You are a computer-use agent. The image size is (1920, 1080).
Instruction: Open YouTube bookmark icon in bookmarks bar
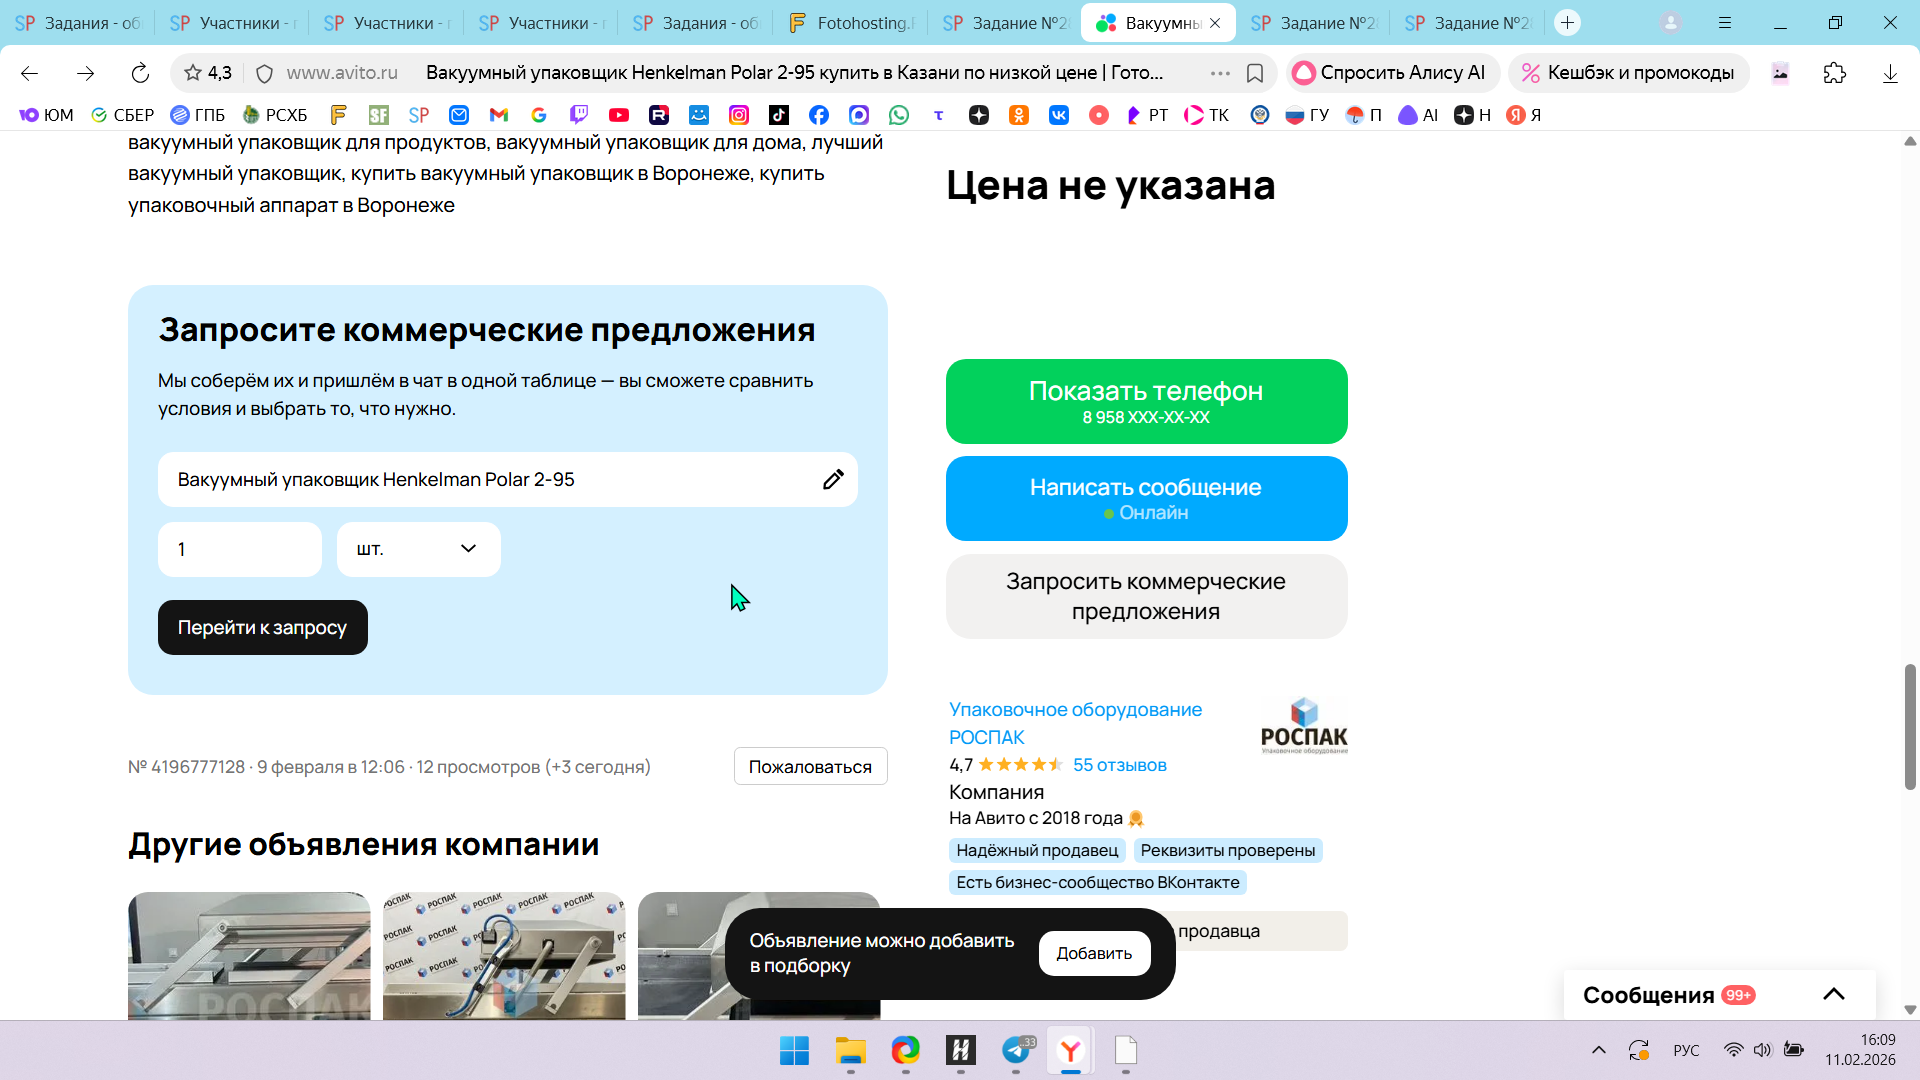tap(619, 115)
